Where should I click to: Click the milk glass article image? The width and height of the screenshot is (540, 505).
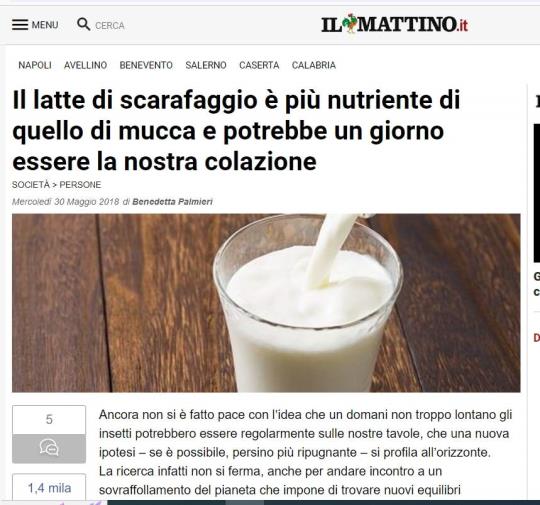tap(266, 303)
